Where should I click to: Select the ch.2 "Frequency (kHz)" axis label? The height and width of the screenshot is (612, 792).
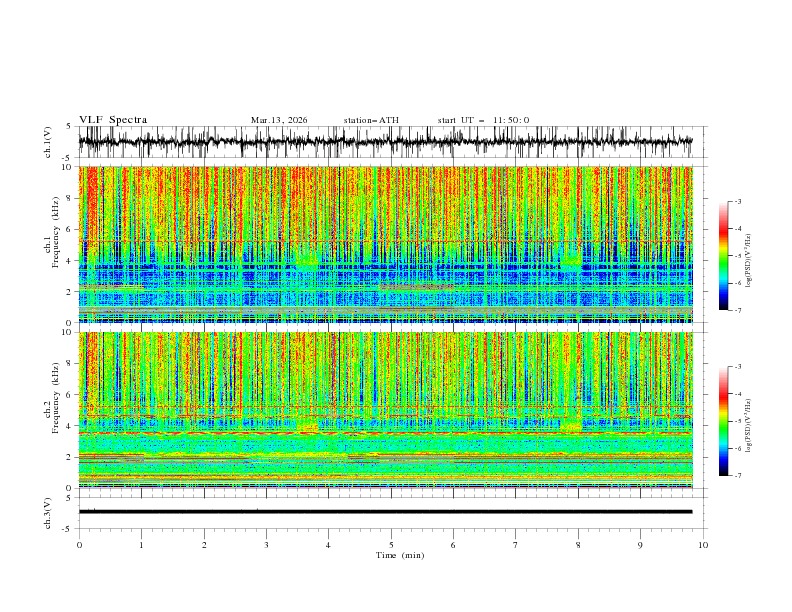[x=56, y=398]
